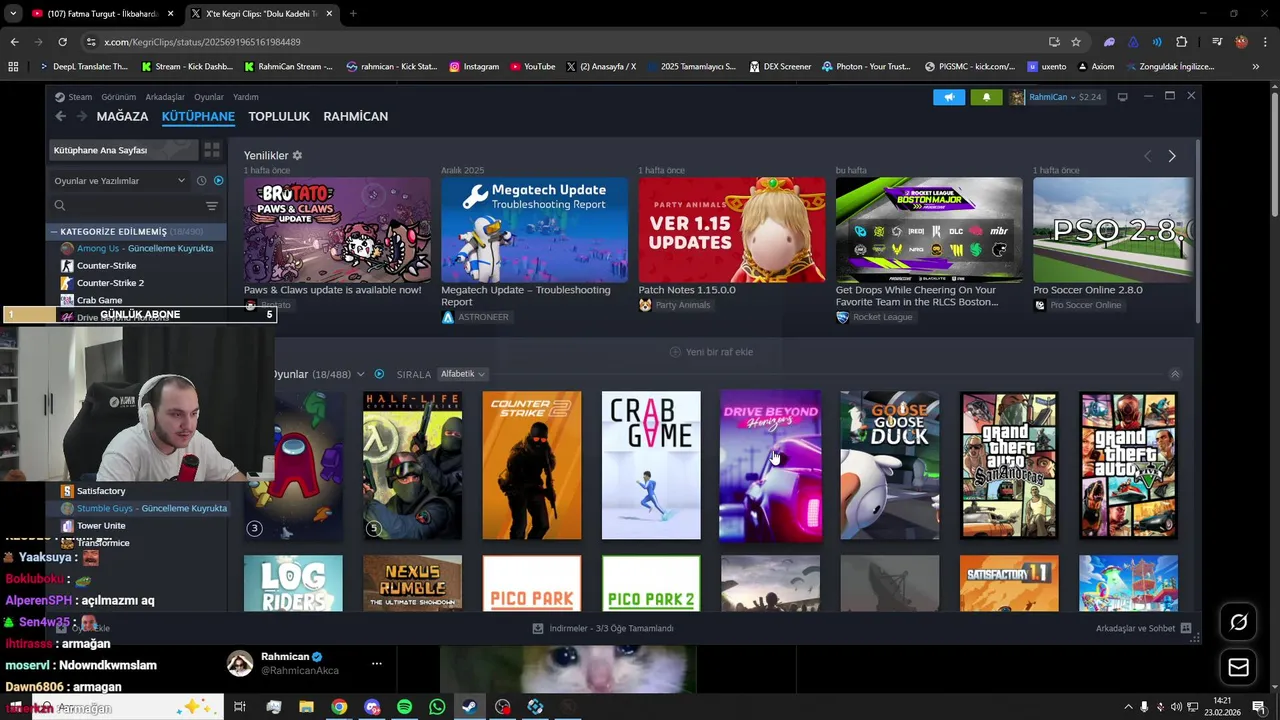This screenshot has height=720, width=1280.
Task: Expand the Oyunlar shelf selector dropdown
Action: 361,374
